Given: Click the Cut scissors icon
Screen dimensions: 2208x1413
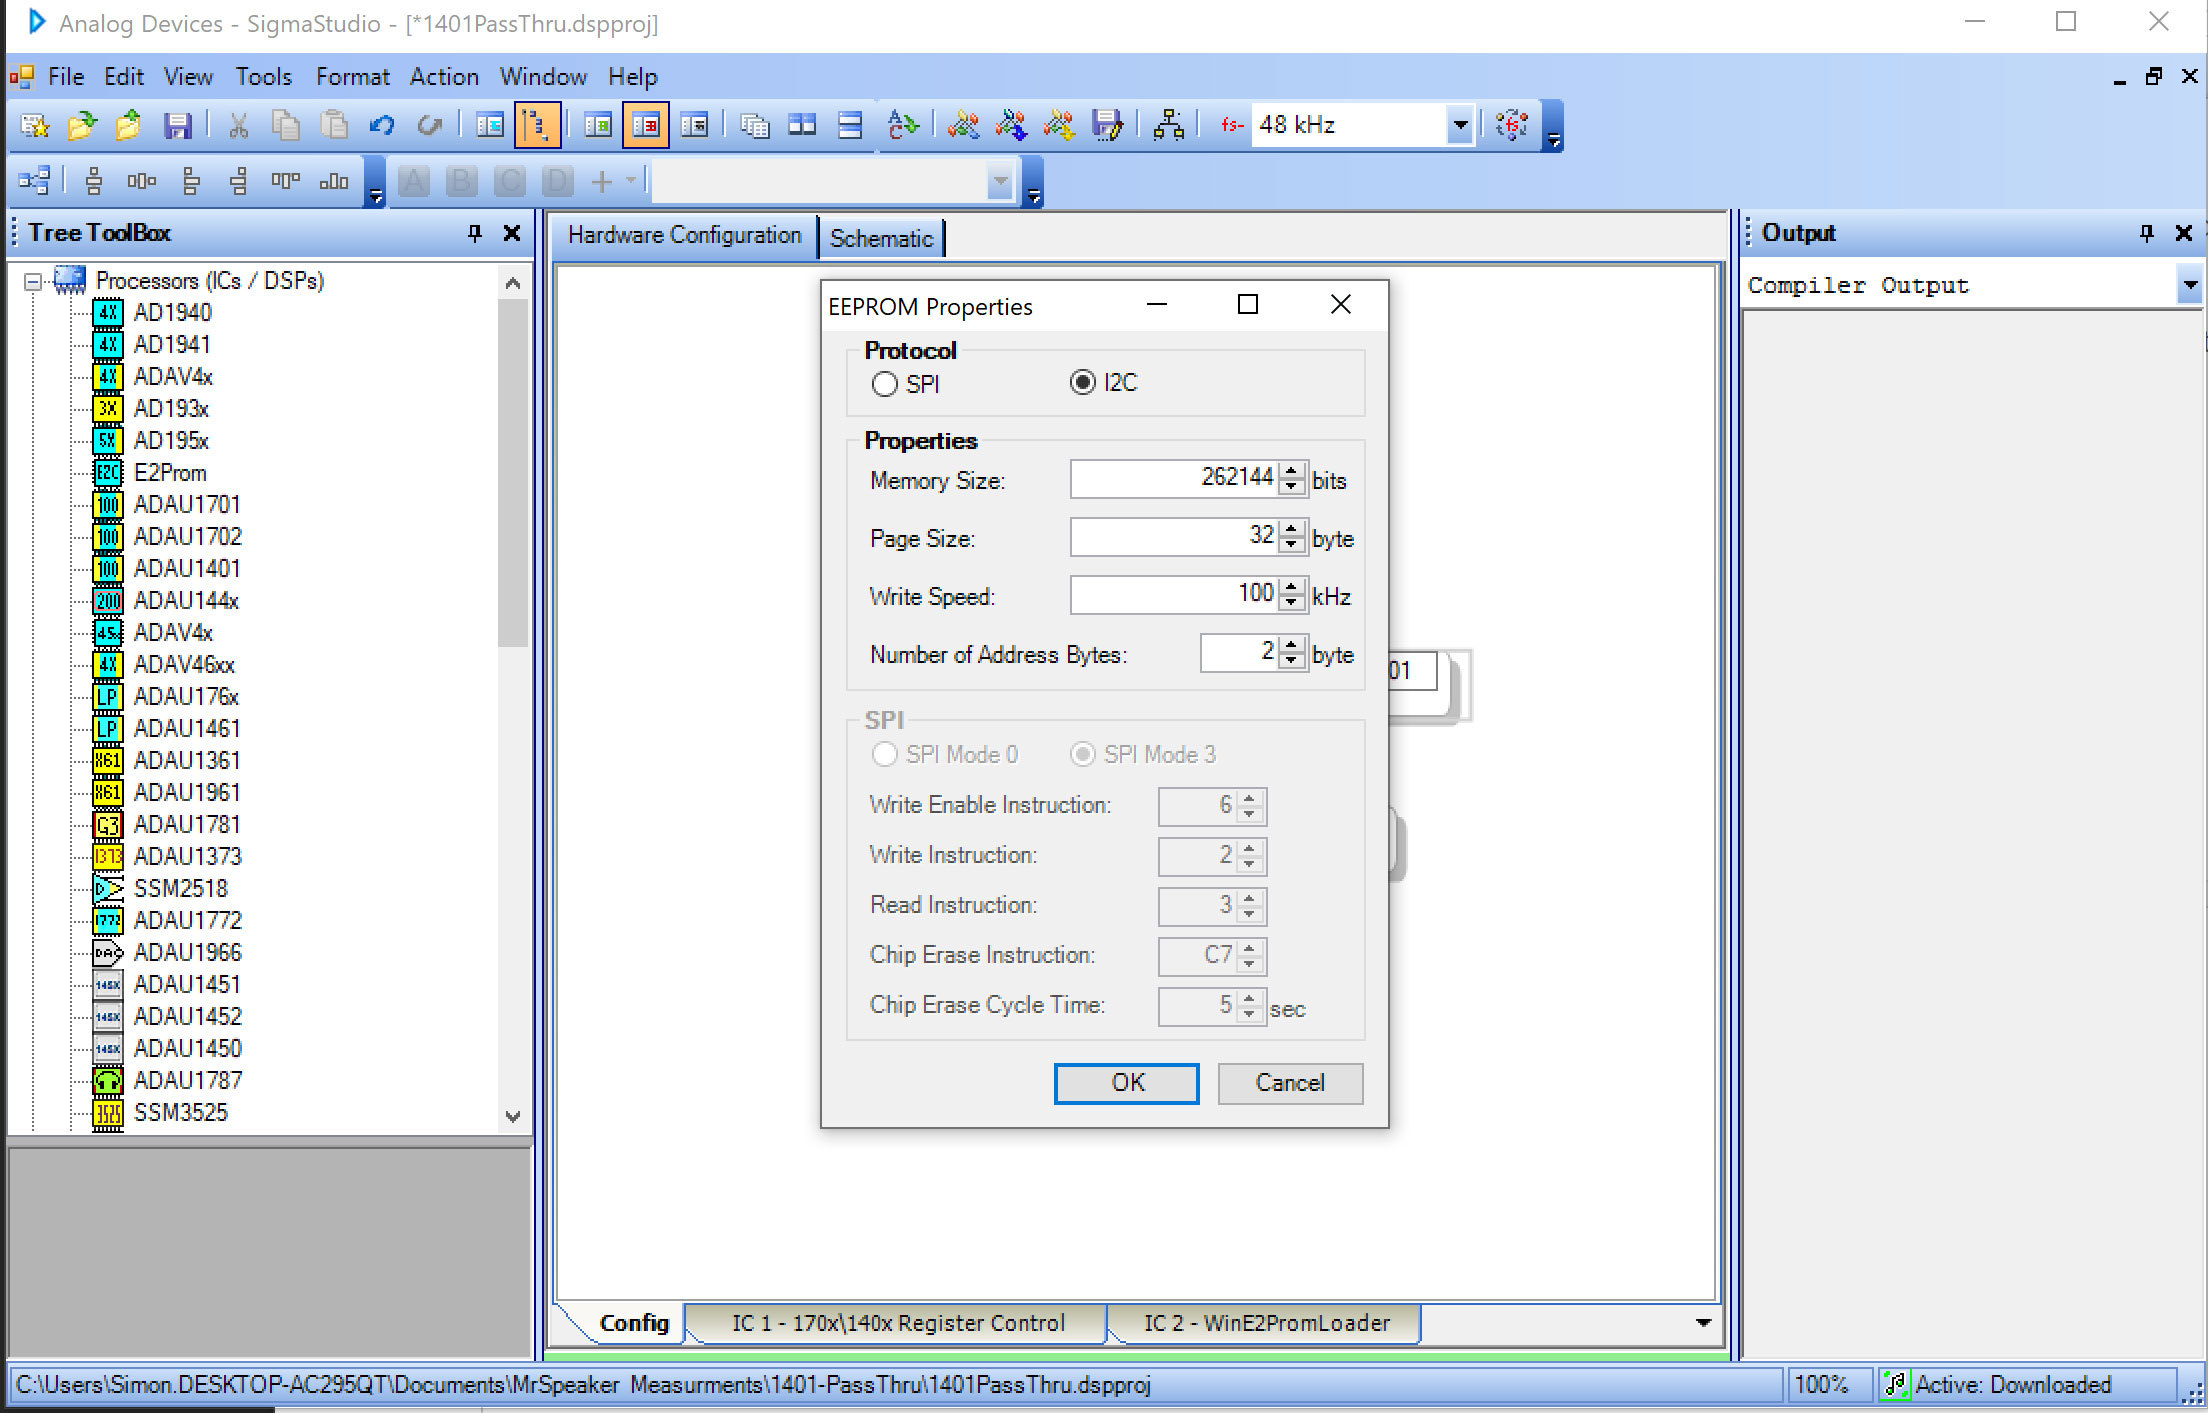Looking at the screenshot, I should [238, 125].
